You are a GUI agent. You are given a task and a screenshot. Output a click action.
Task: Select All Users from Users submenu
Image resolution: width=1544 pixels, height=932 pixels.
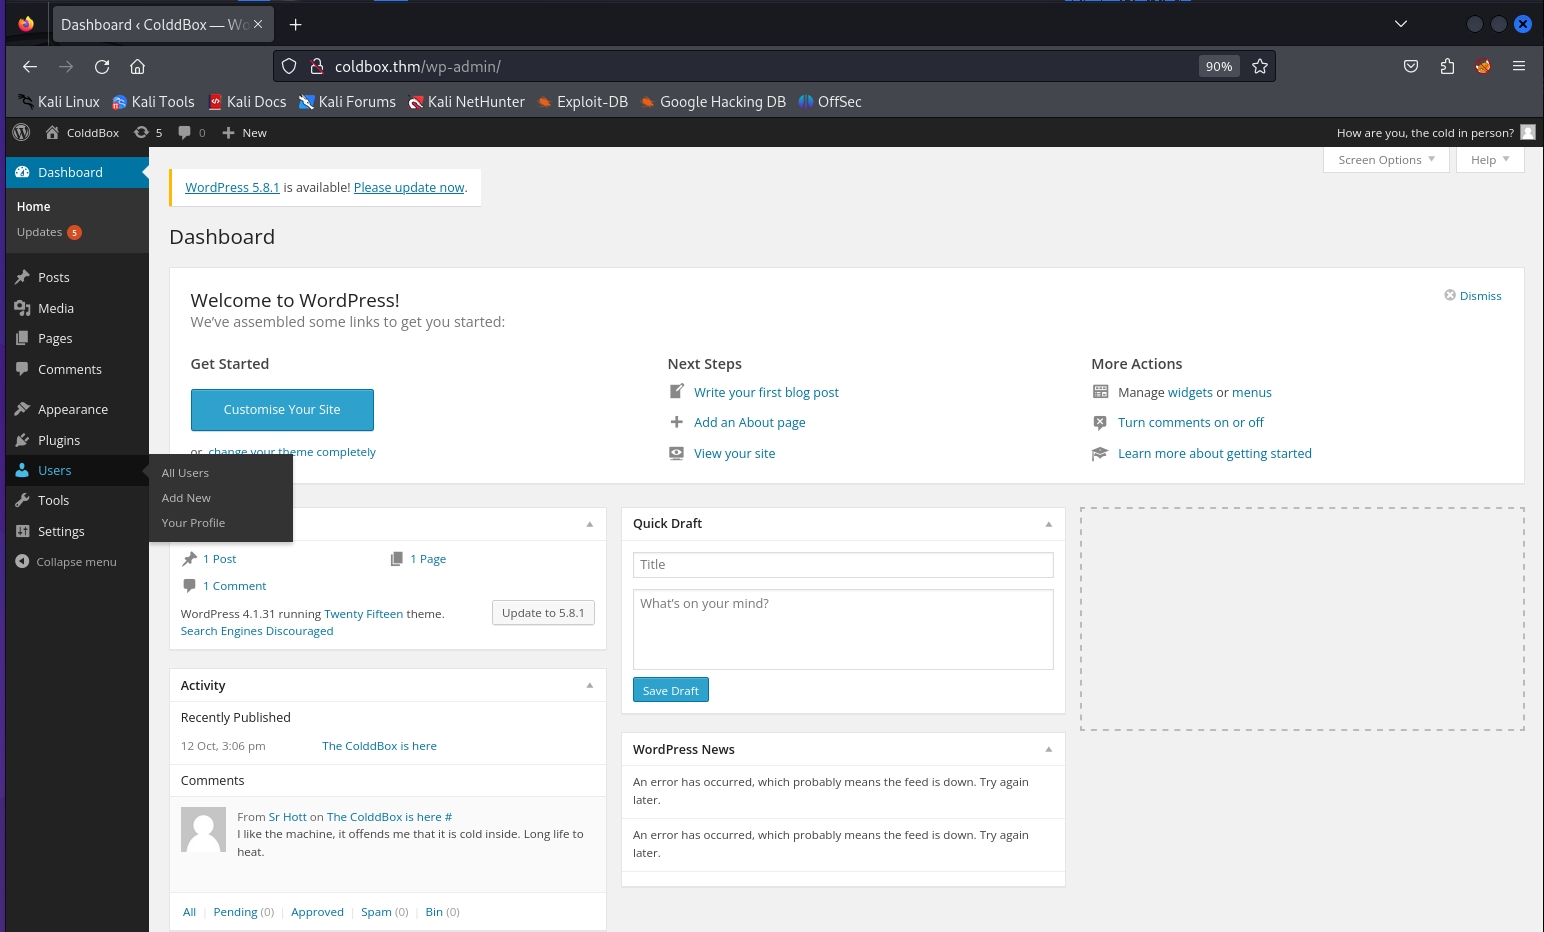click(x=185, y=473)
